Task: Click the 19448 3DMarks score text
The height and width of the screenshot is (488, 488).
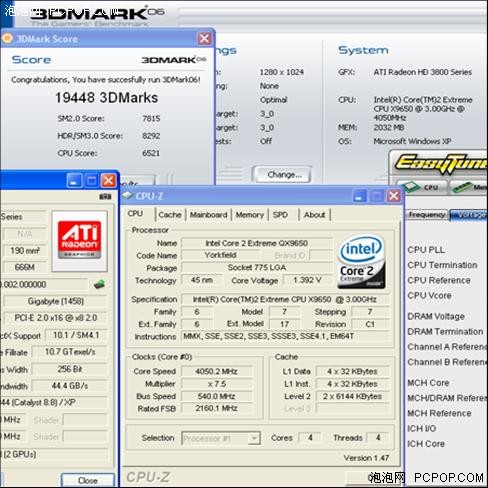Action: coord(106,98)
